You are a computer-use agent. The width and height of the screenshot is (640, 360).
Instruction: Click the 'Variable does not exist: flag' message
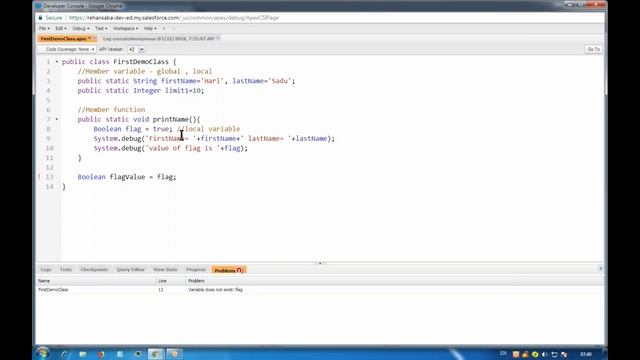(x=215, y=290)
